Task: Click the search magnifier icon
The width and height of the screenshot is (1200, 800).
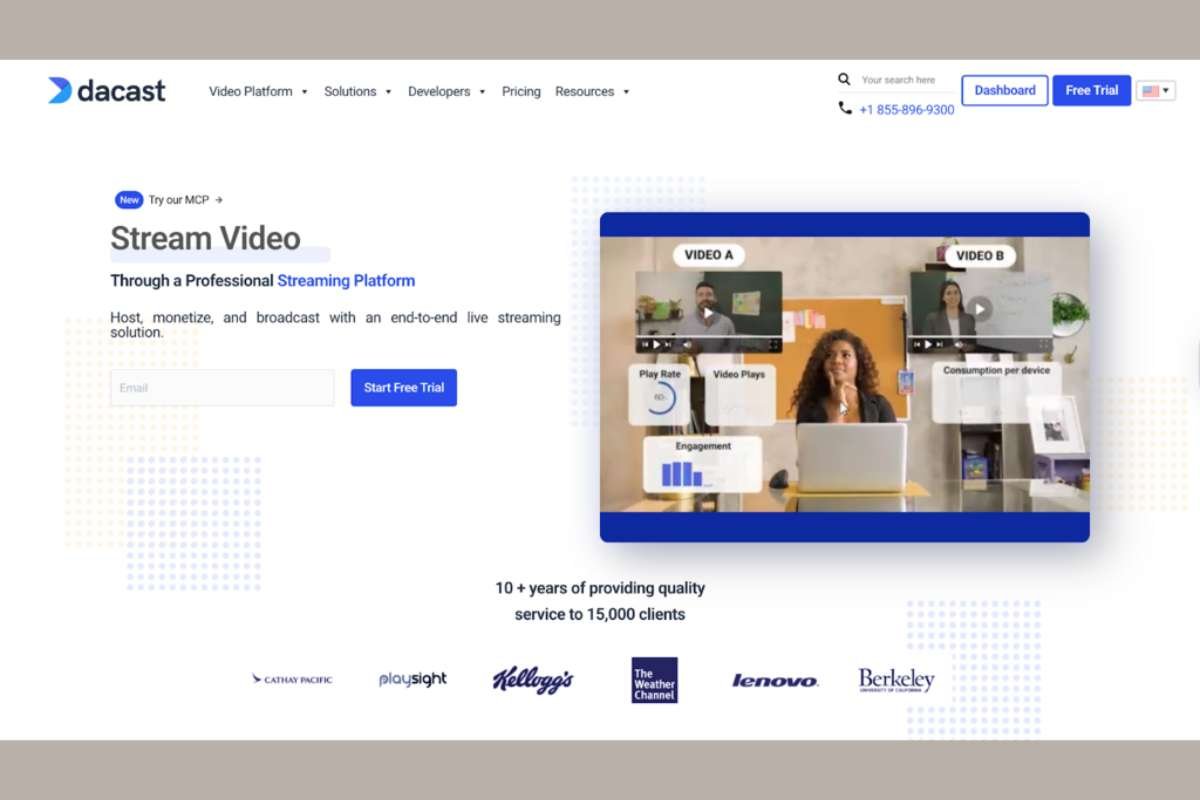Action: (x=843, y=78)
